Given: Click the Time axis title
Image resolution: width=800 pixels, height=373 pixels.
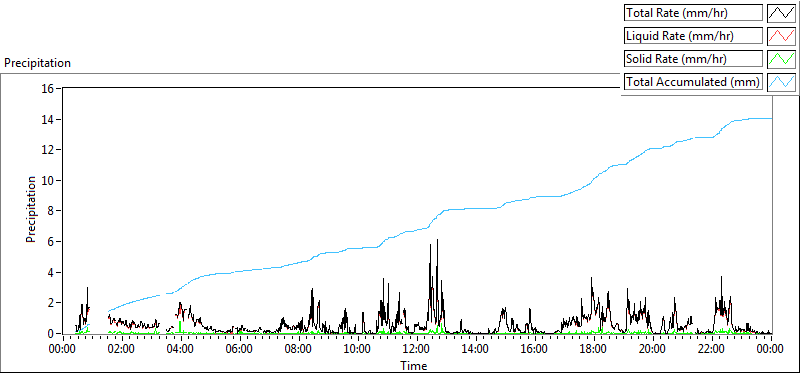Looking at the screenshot, I should 414,365.
